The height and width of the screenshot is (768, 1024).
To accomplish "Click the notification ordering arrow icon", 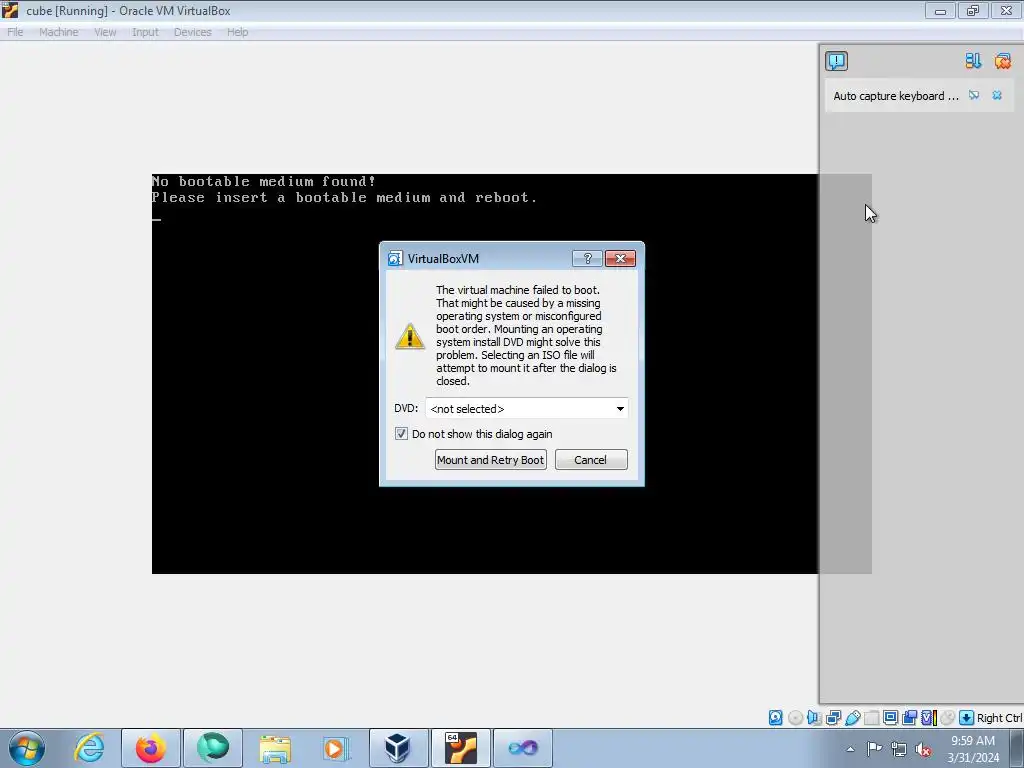I will 973,61.
